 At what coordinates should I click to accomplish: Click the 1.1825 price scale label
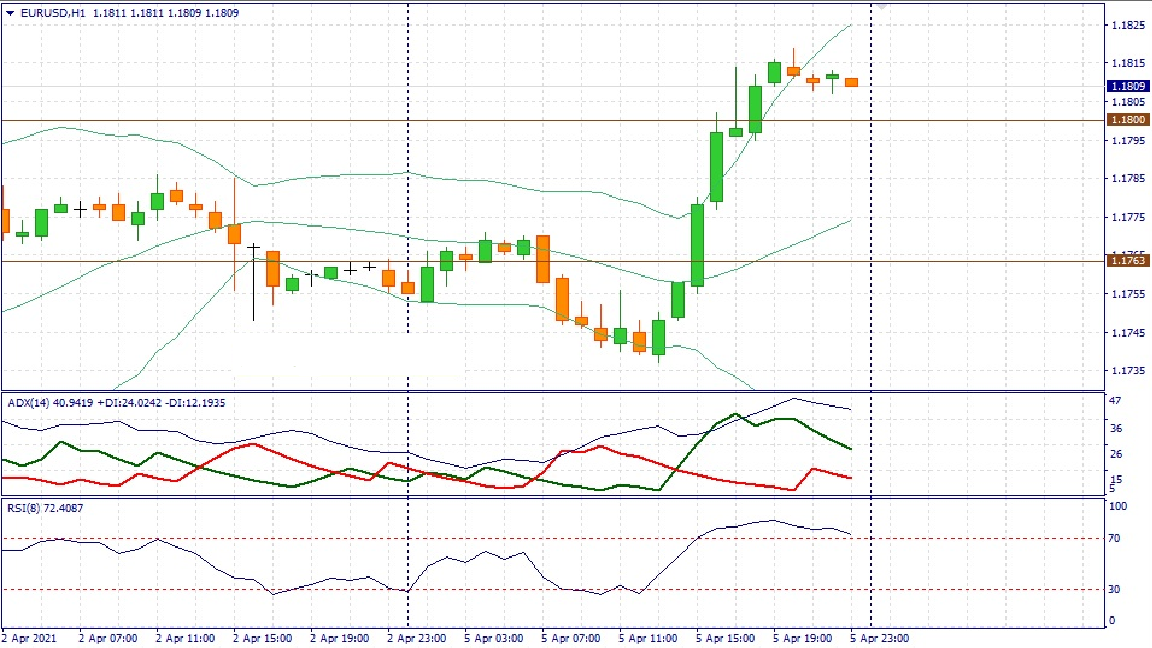[x=1126, y=24]
